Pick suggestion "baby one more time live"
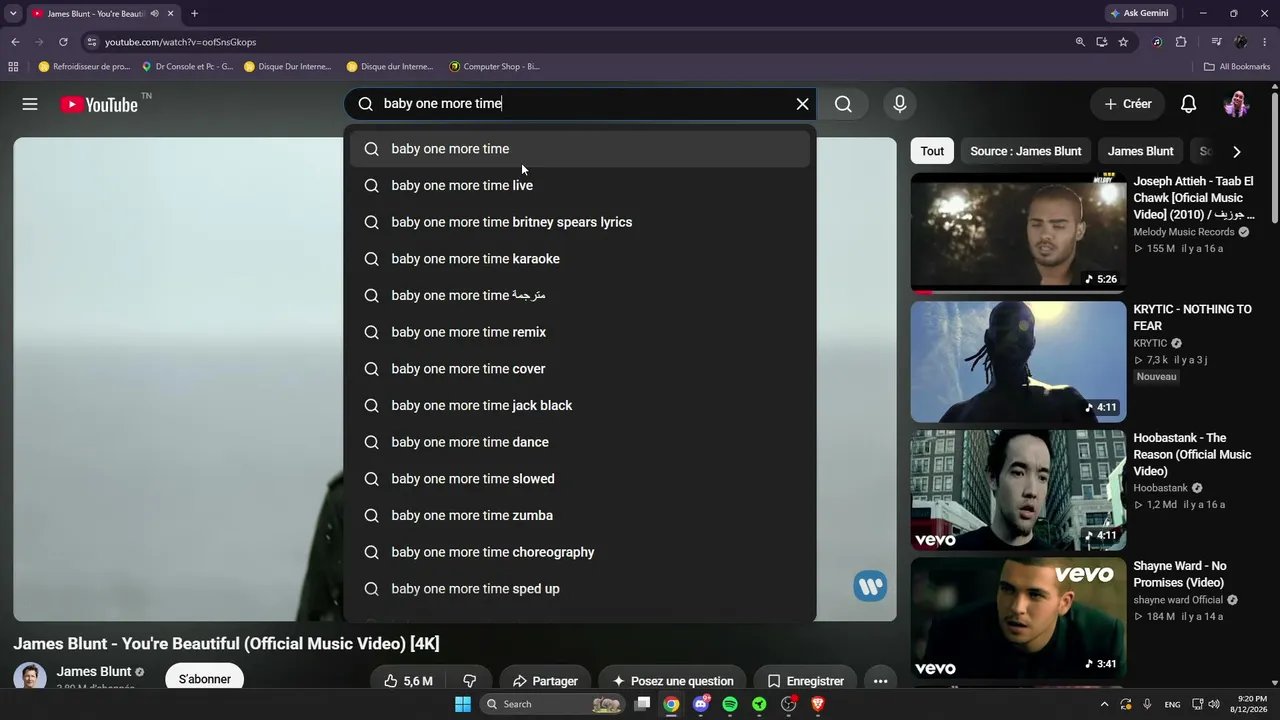The height and width of the screenshot is (720, 1280). [x=580, y=186]
